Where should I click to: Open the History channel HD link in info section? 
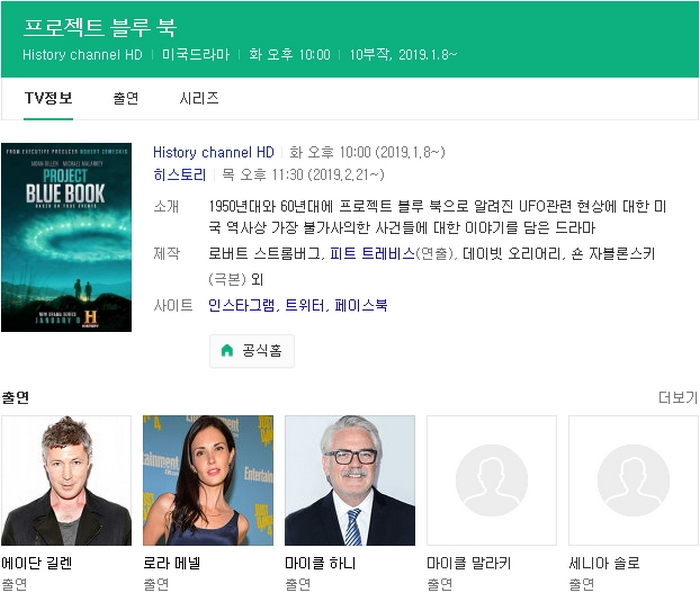tap(213, 152)
